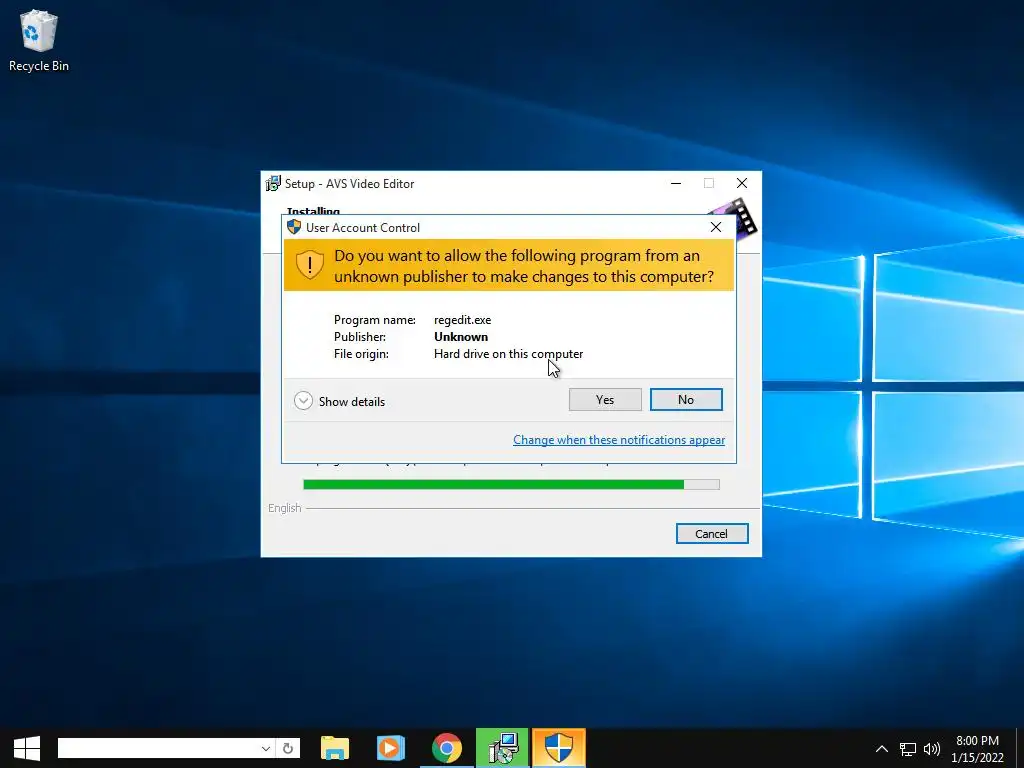Open 'Change when these notifications appear' link
Viewport: 1024px width, 768px height.
[618, 440]
